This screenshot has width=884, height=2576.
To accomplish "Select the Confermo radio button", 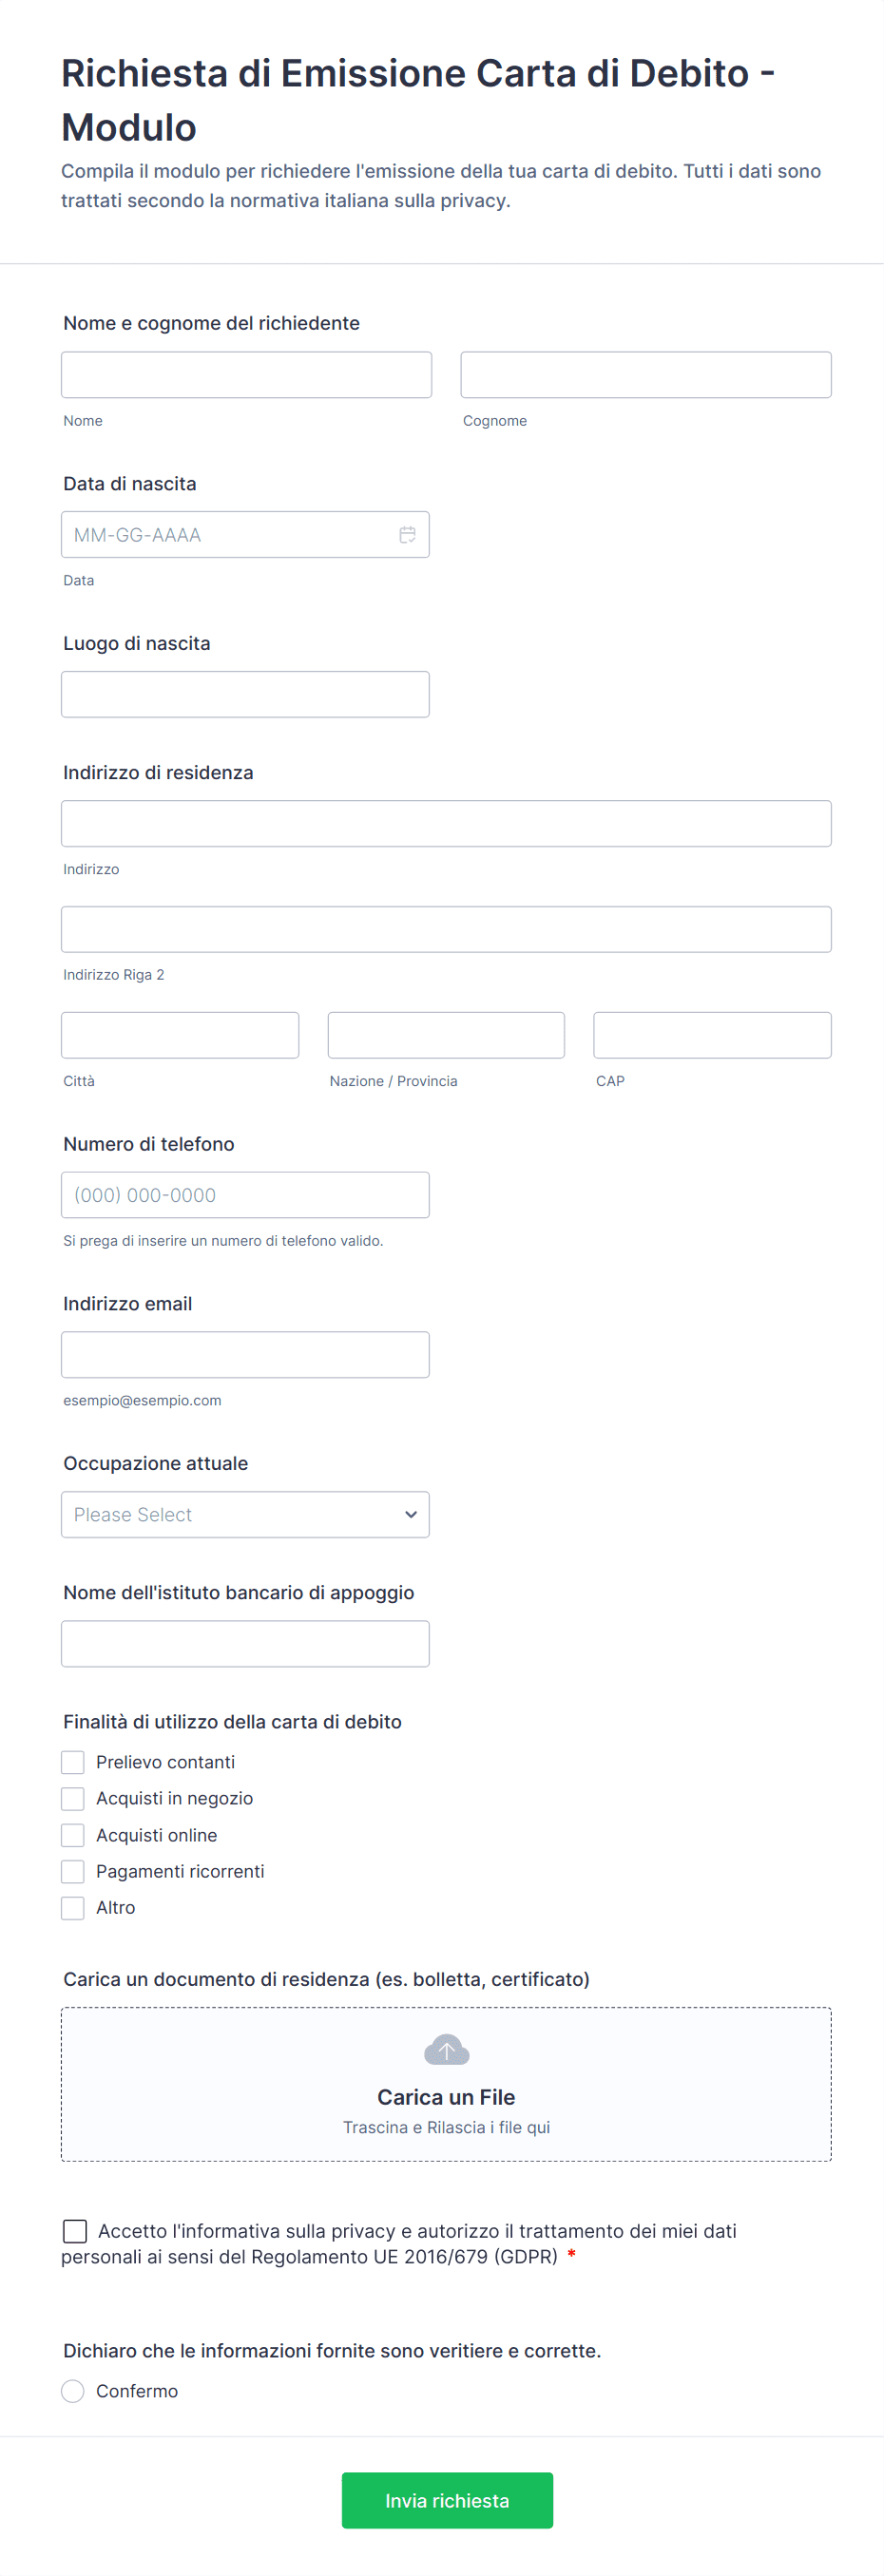I will (x=73, y=2391).
